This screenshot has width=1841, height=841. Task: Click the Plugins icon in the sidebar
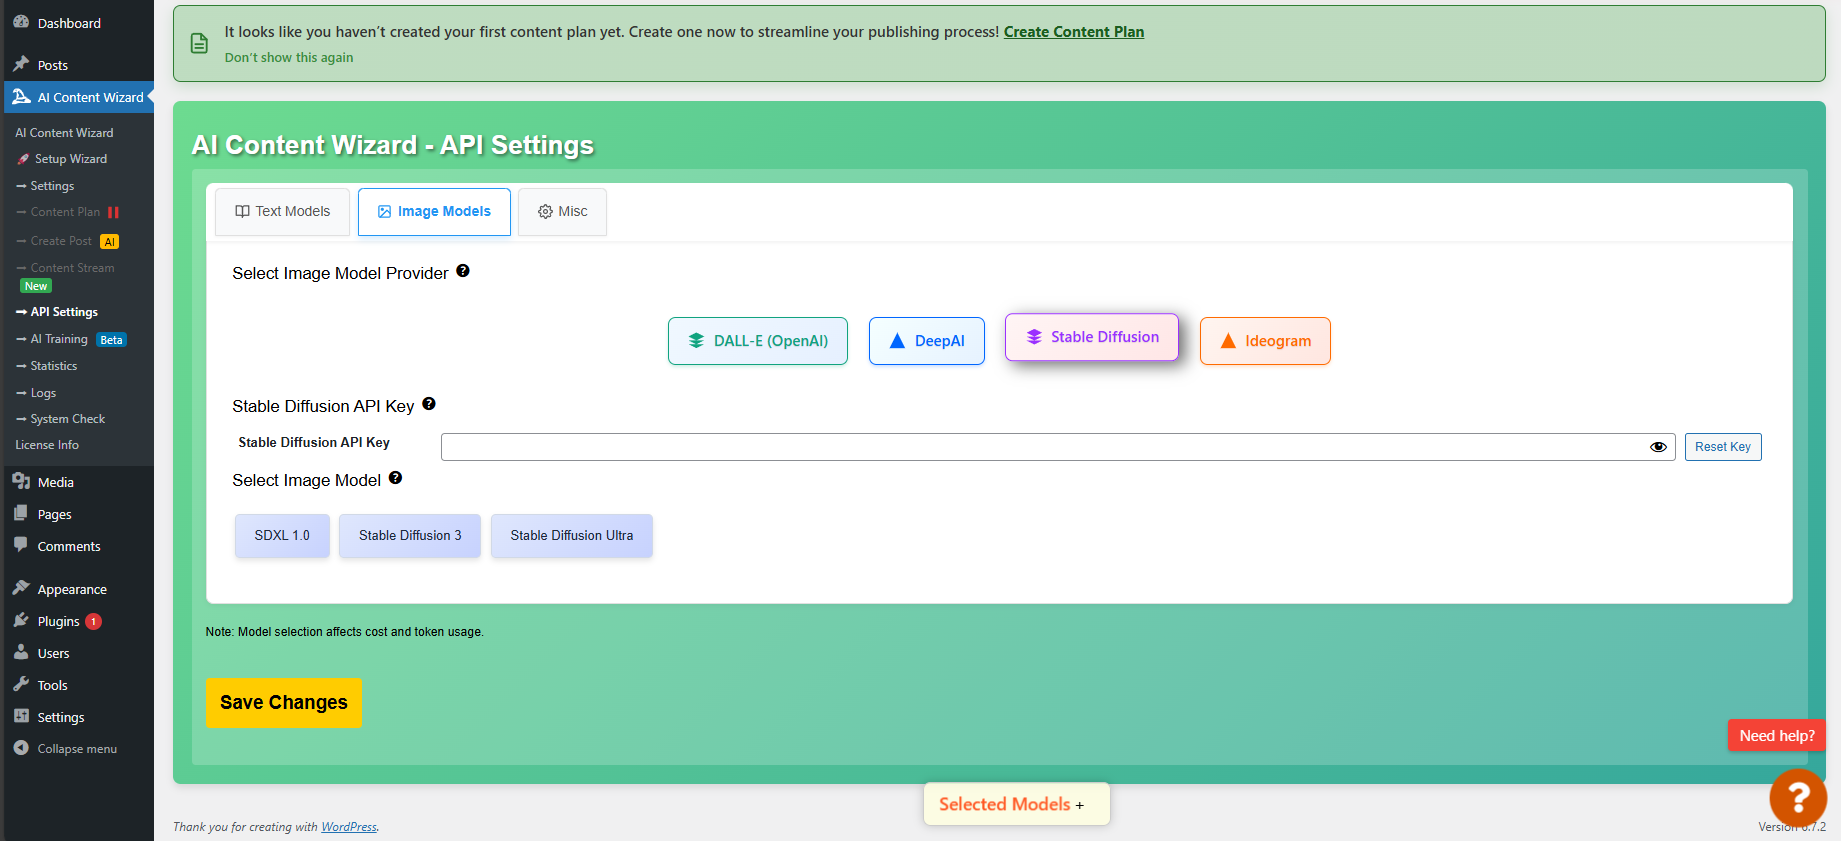tap(21, 621)
